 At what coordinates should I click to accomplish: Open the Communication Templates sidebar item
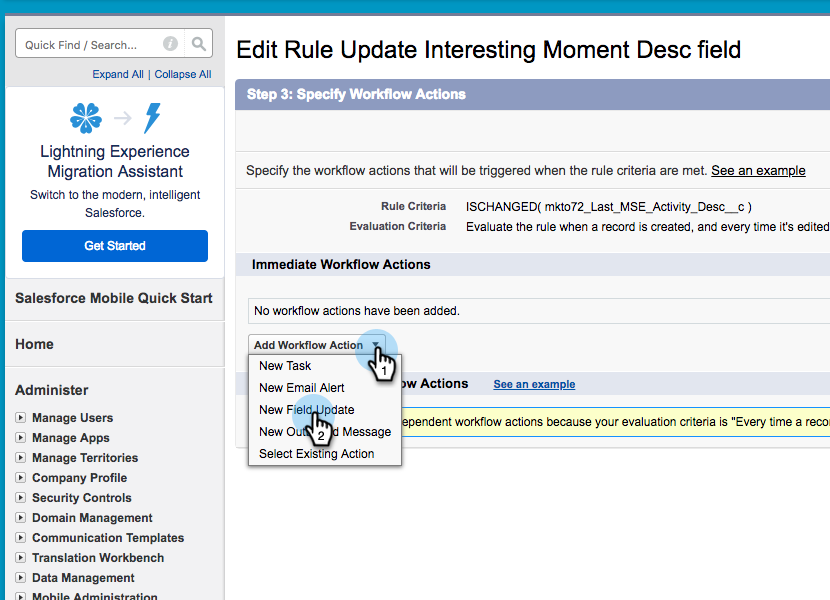pos(108,538)
